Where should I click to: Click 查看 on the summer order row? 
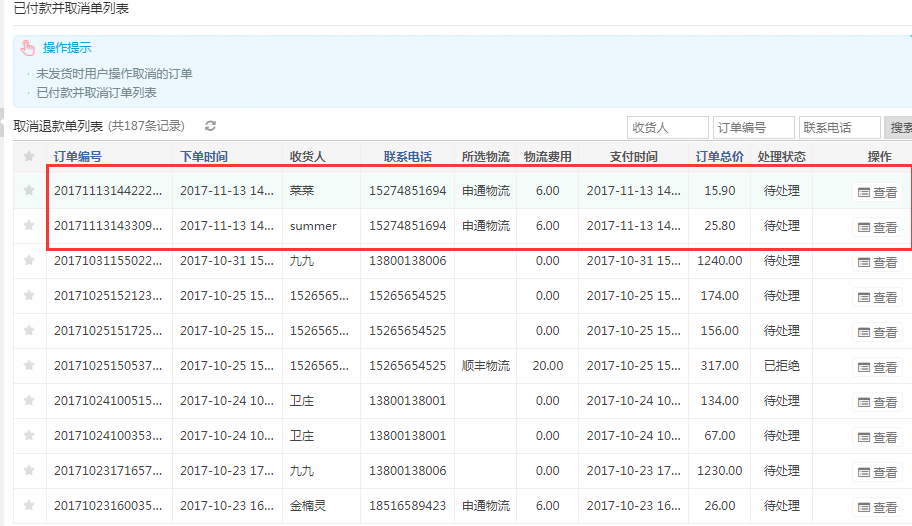[x=878, y=227]
